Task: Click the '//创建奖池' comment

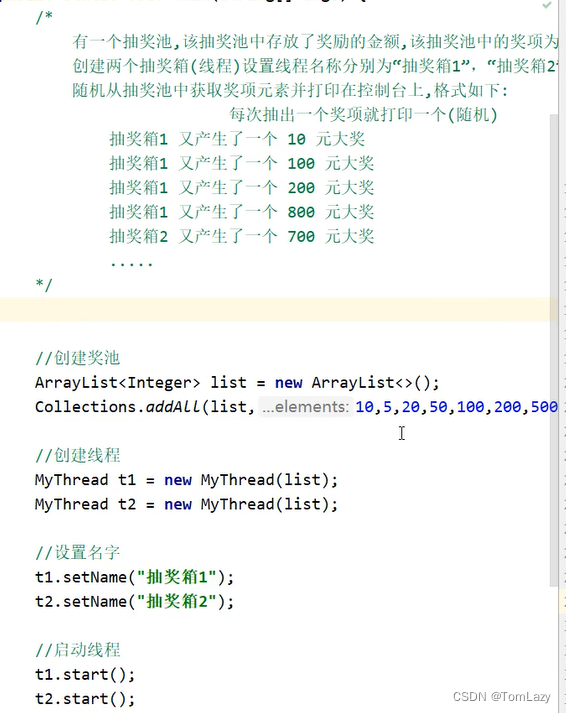Action: tap(77, 358)
